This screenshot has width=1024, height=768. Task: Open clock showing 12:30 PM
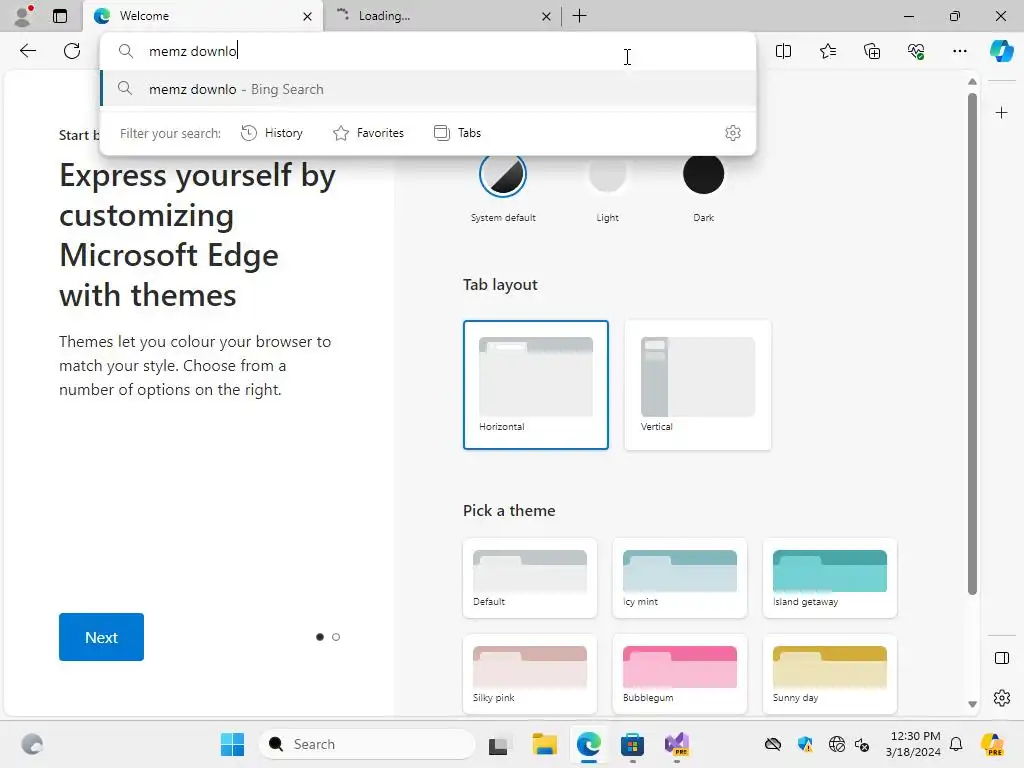(x=913, y=744)
